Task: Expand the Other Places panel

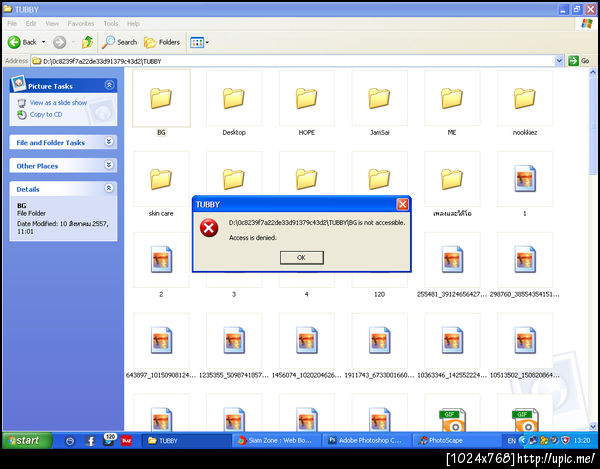Action: coord(109,165)
